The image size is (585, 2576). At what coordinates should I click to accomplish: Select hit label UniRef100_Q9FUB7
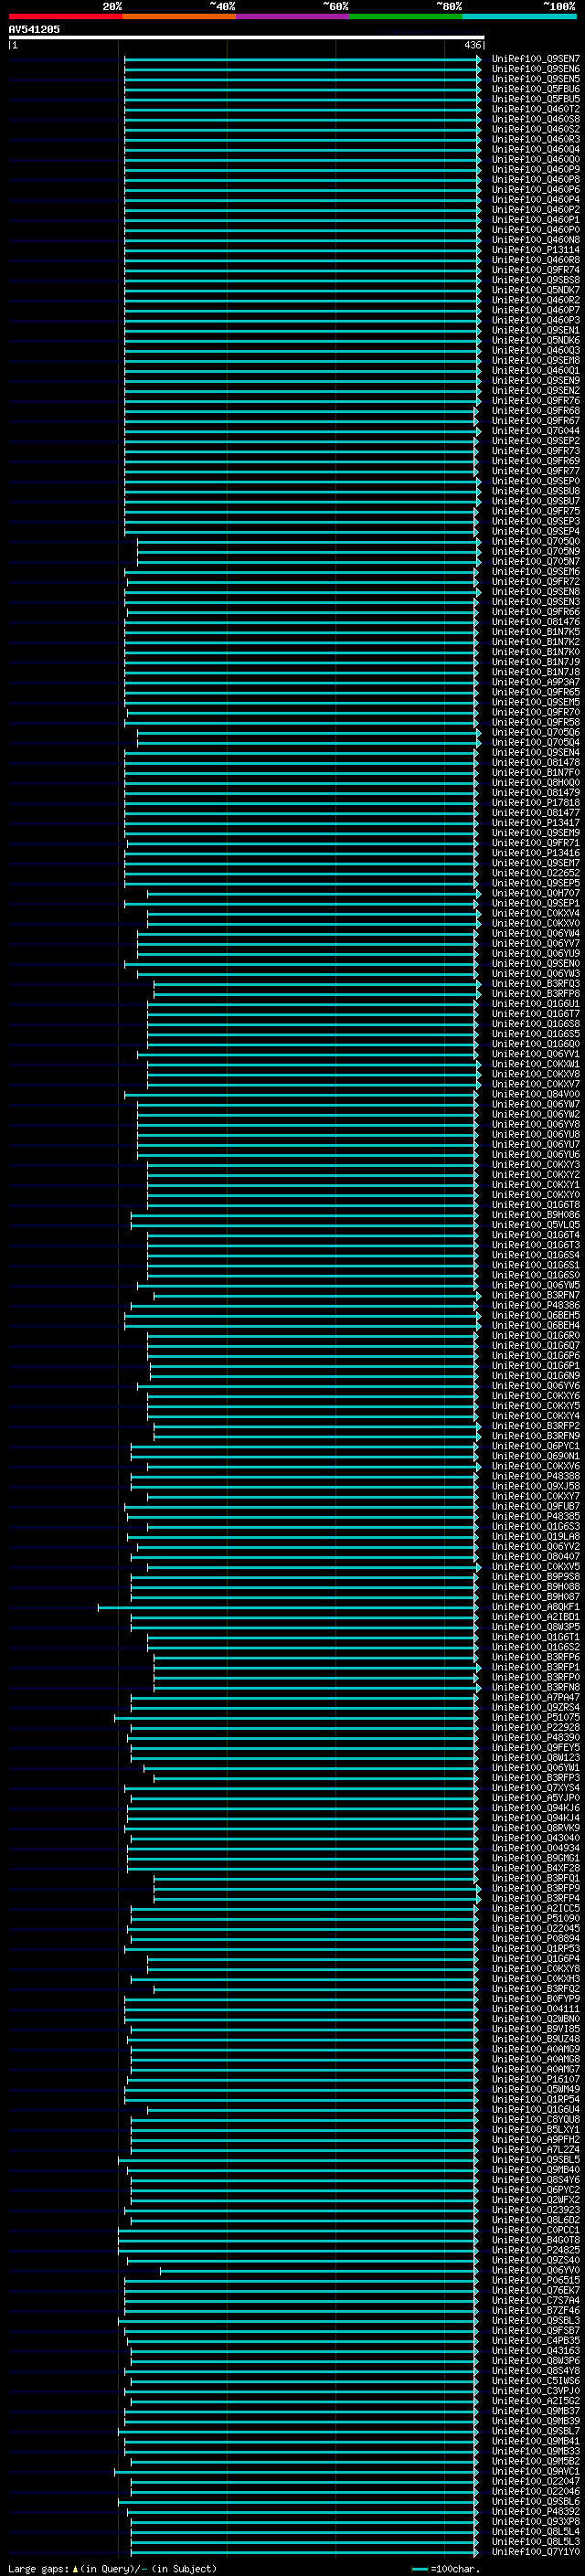[535, 1506]
